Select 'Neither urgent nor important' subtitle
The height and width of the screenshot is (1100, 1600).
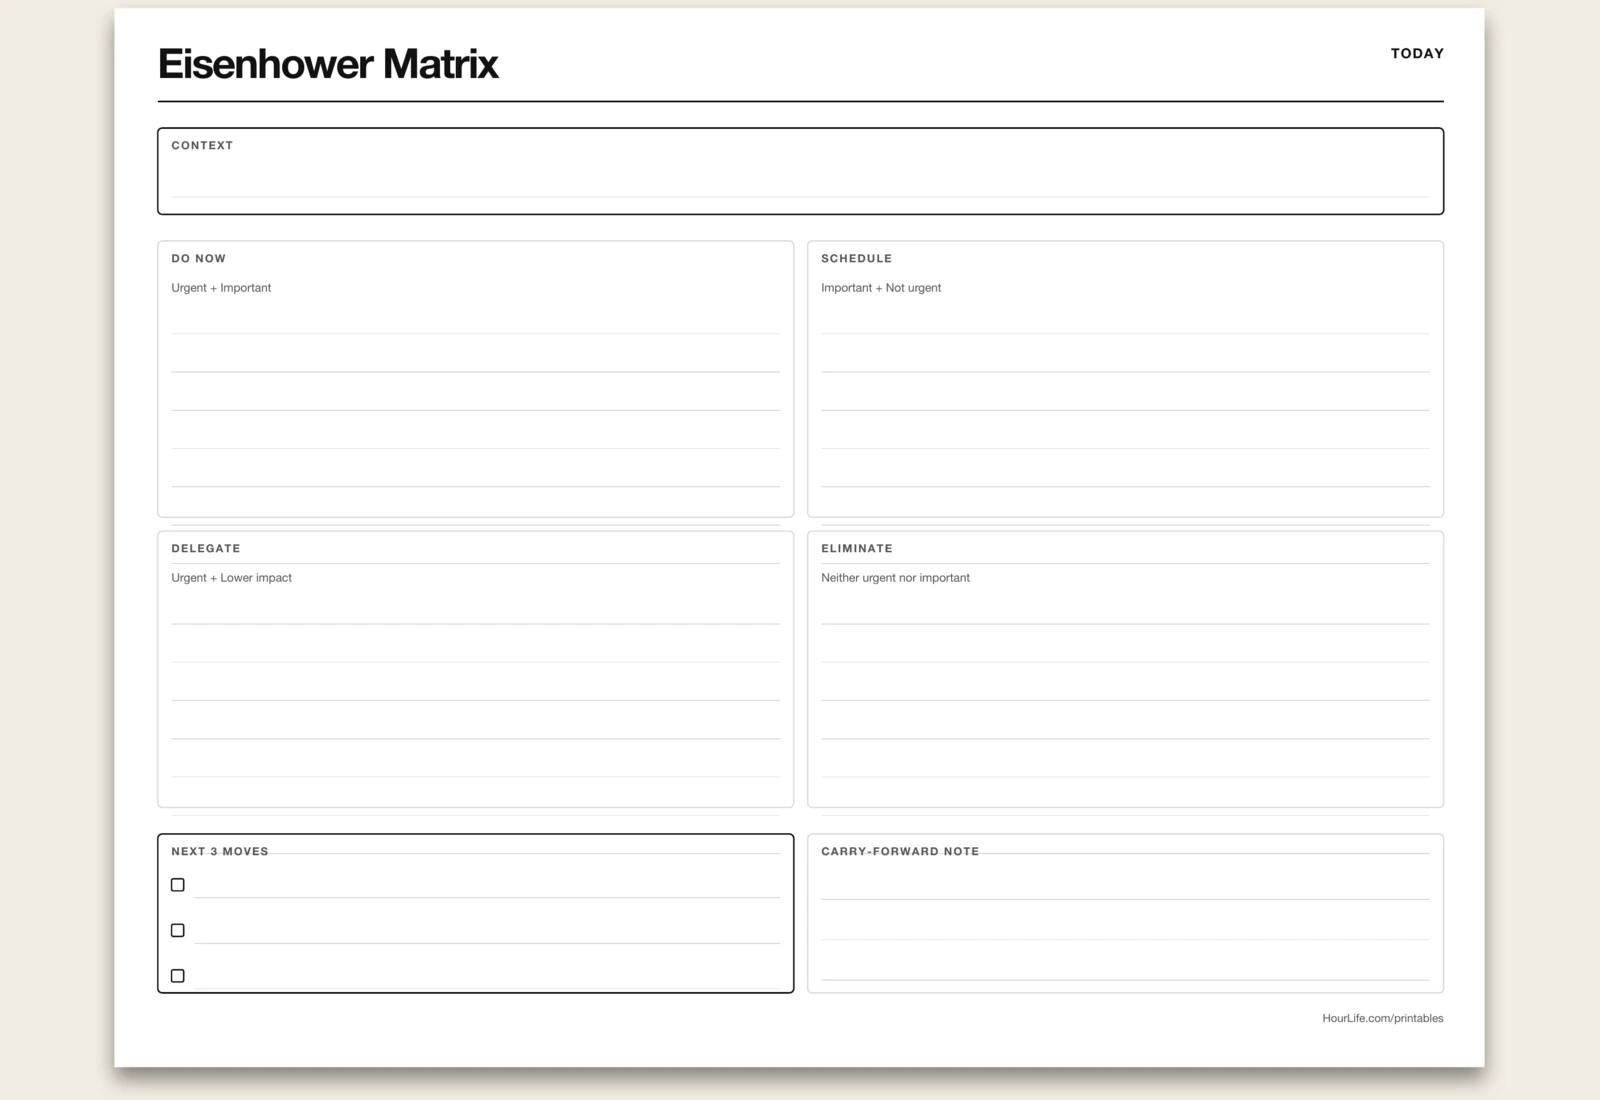click(895, 578)
